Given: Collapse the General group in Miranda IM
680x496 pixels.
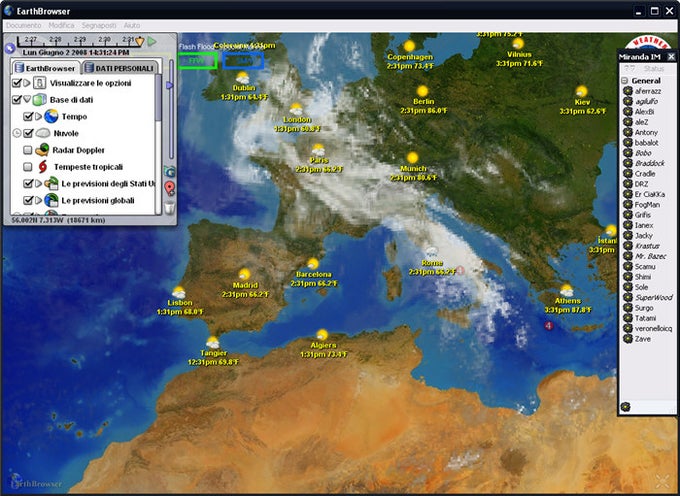Looking at the screenshot, I should [624, 81].
